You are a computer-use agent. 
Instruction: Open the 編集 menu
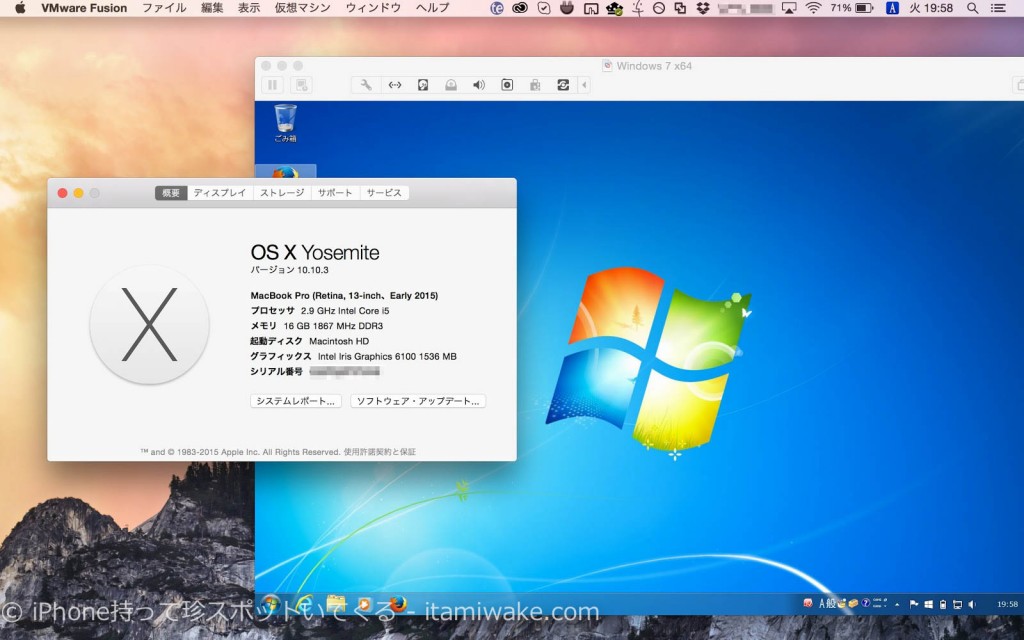tap(212, 8)
